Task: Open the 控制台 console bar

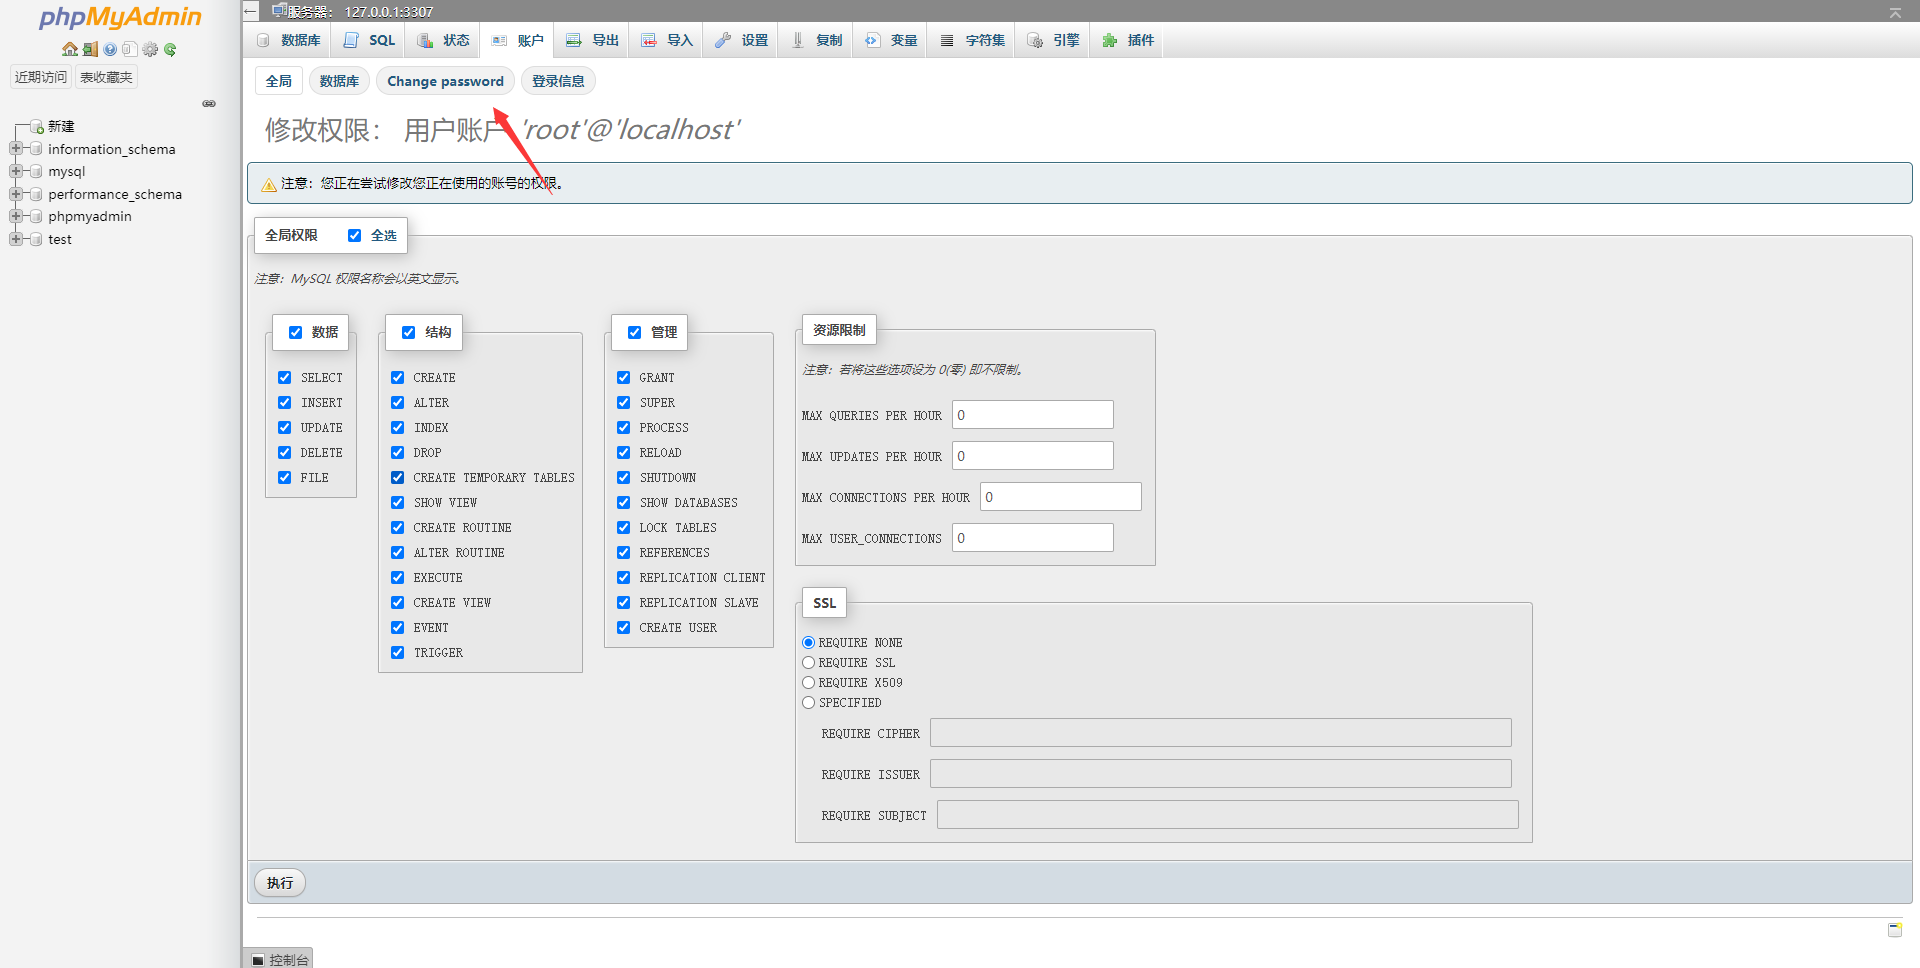Action: 280,959
